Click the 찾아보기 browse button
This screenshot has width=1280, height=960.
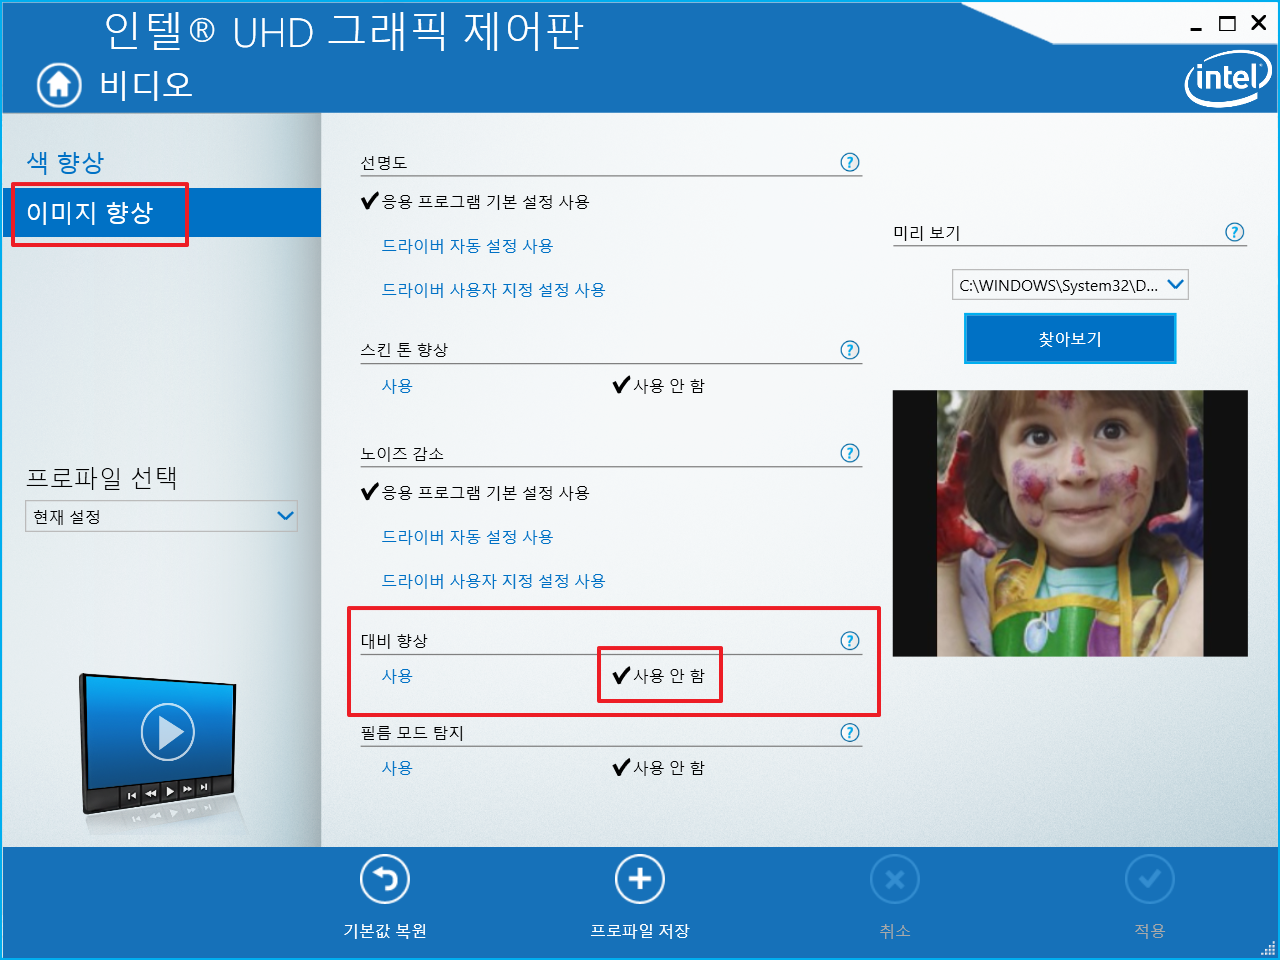tap(1070, 339)
